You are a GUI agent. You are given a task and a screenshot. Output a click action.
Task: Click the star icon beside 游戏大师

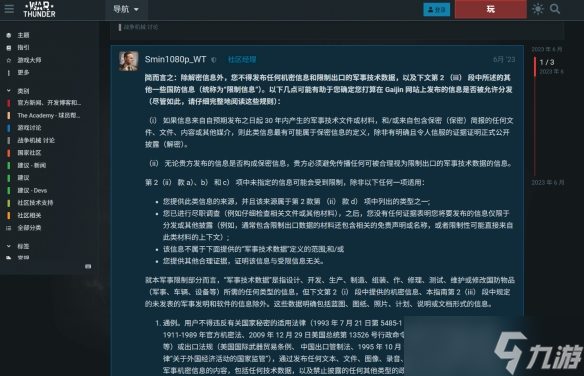9,60
